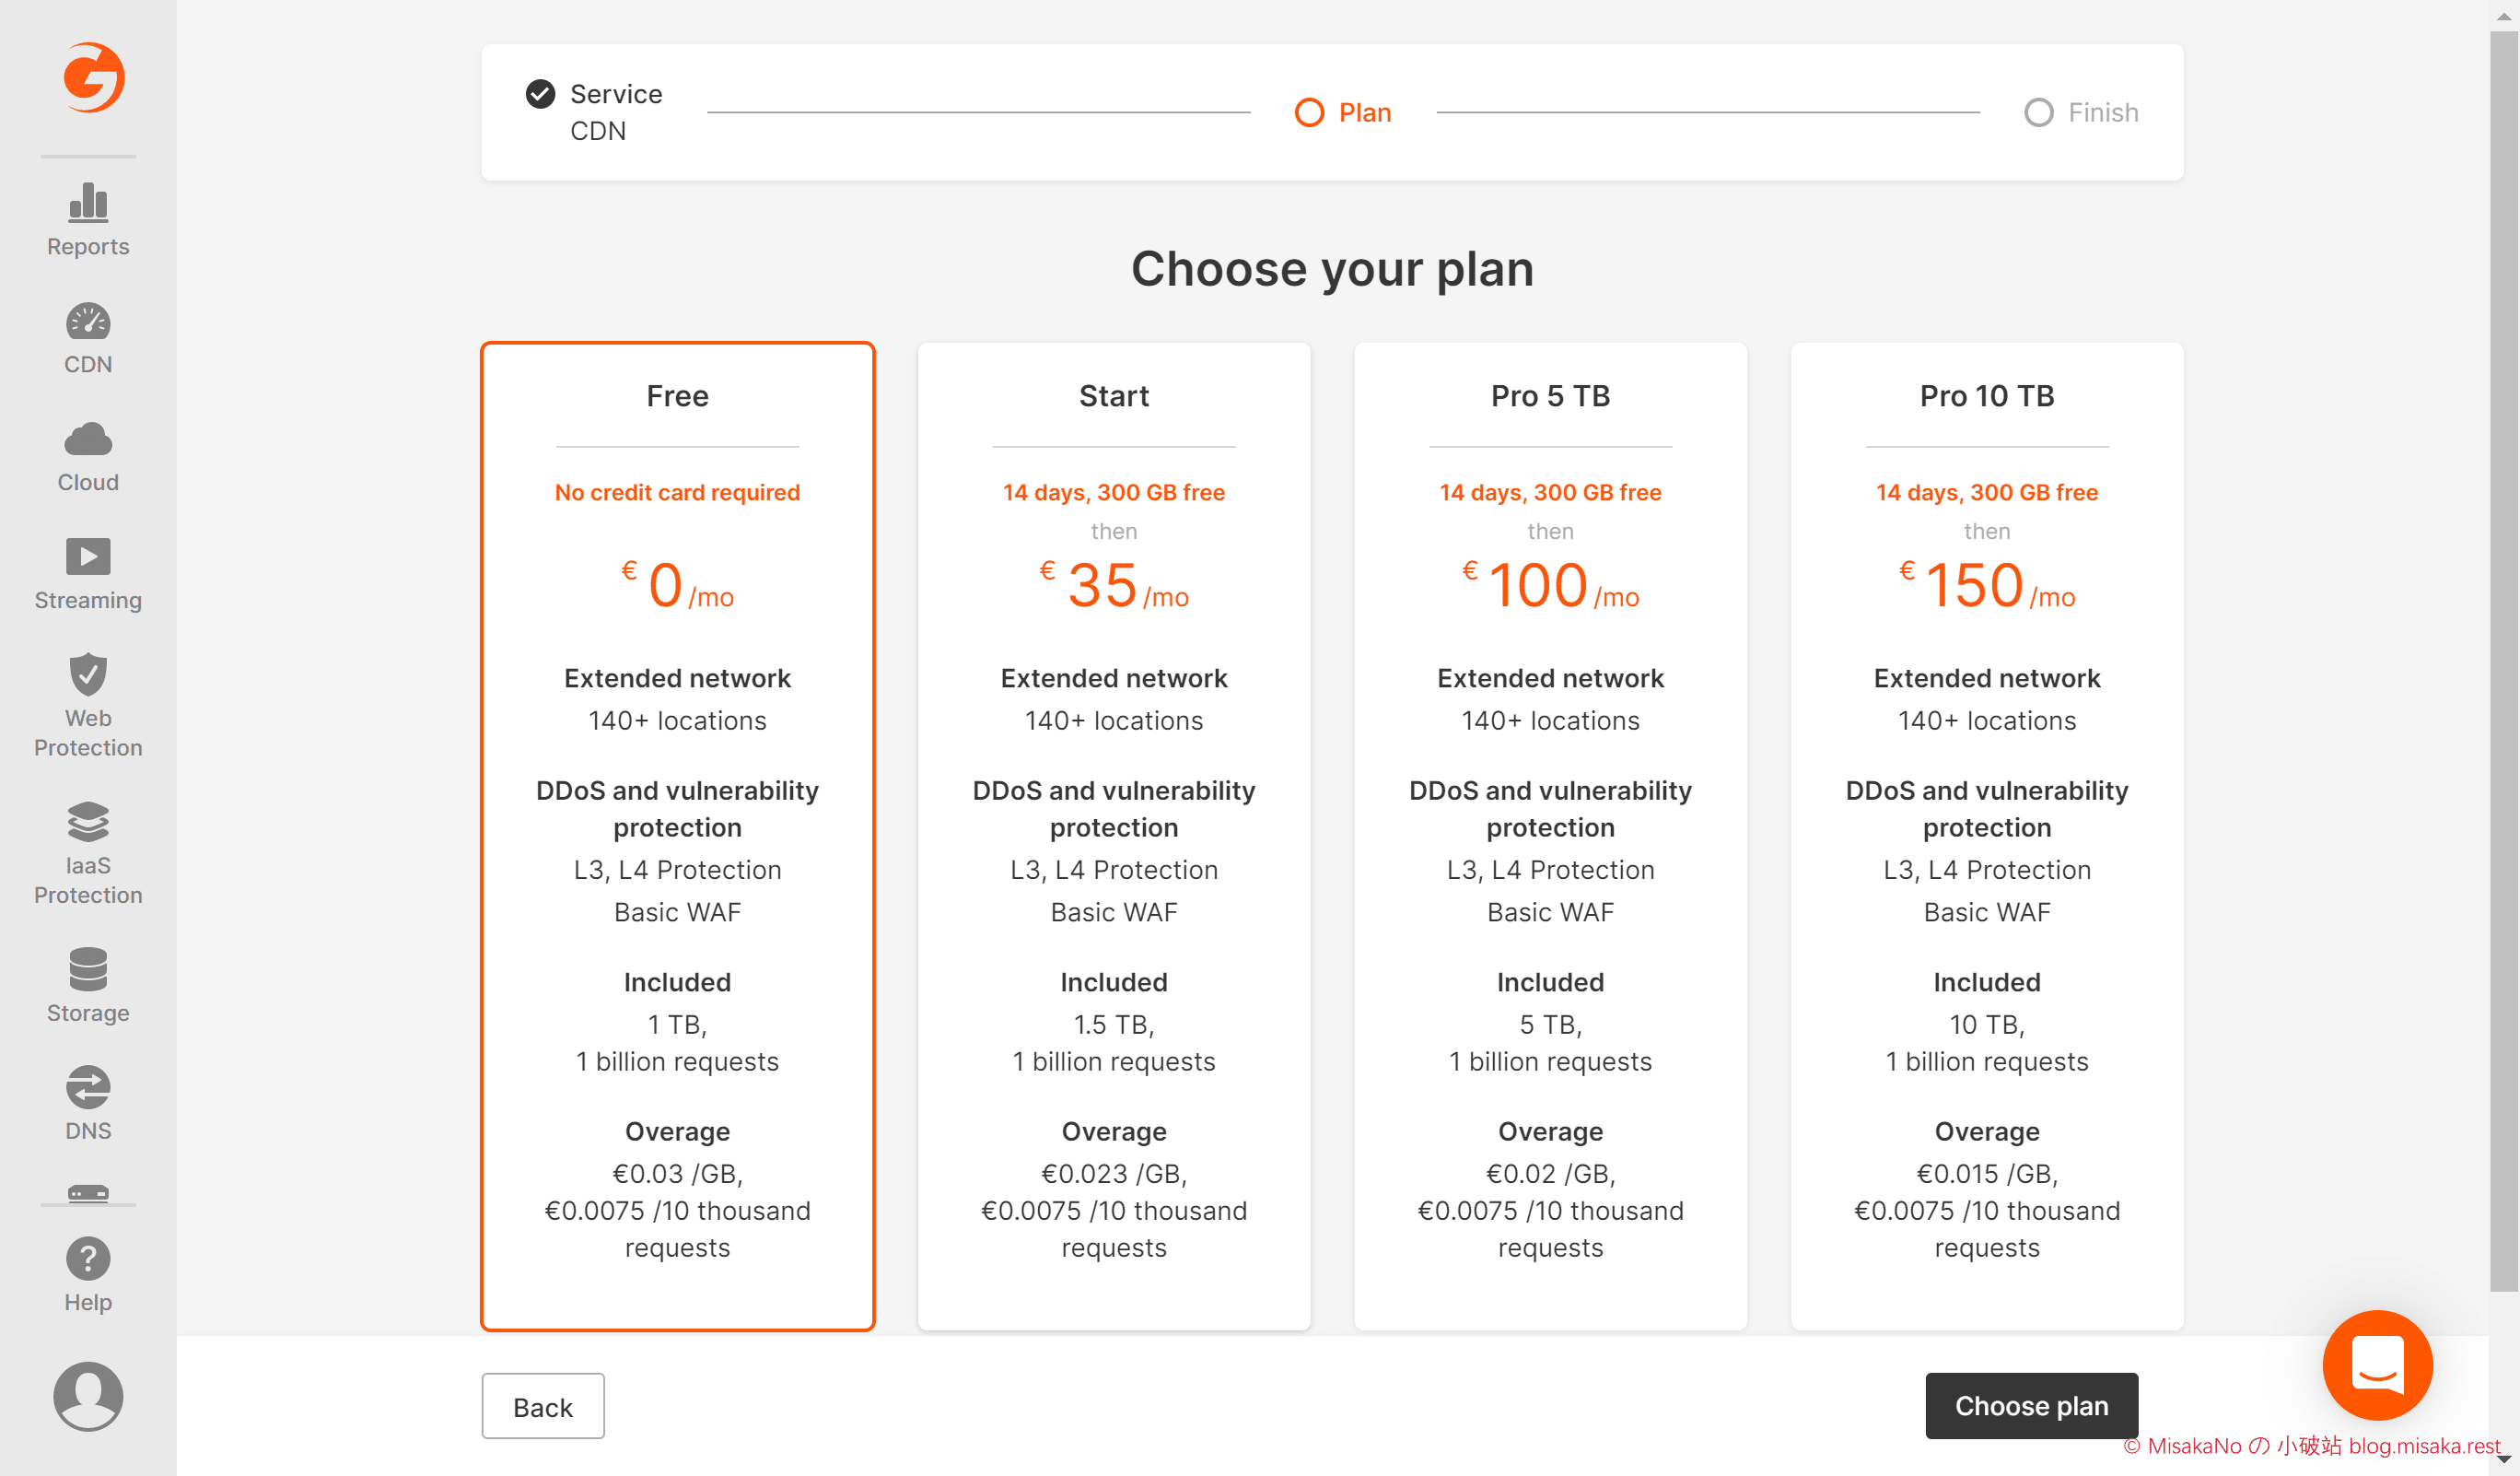This screenshot has height=1476, width=2520.
Task: Open the DNS arrows icon
Action: (x=88, y=1087)
